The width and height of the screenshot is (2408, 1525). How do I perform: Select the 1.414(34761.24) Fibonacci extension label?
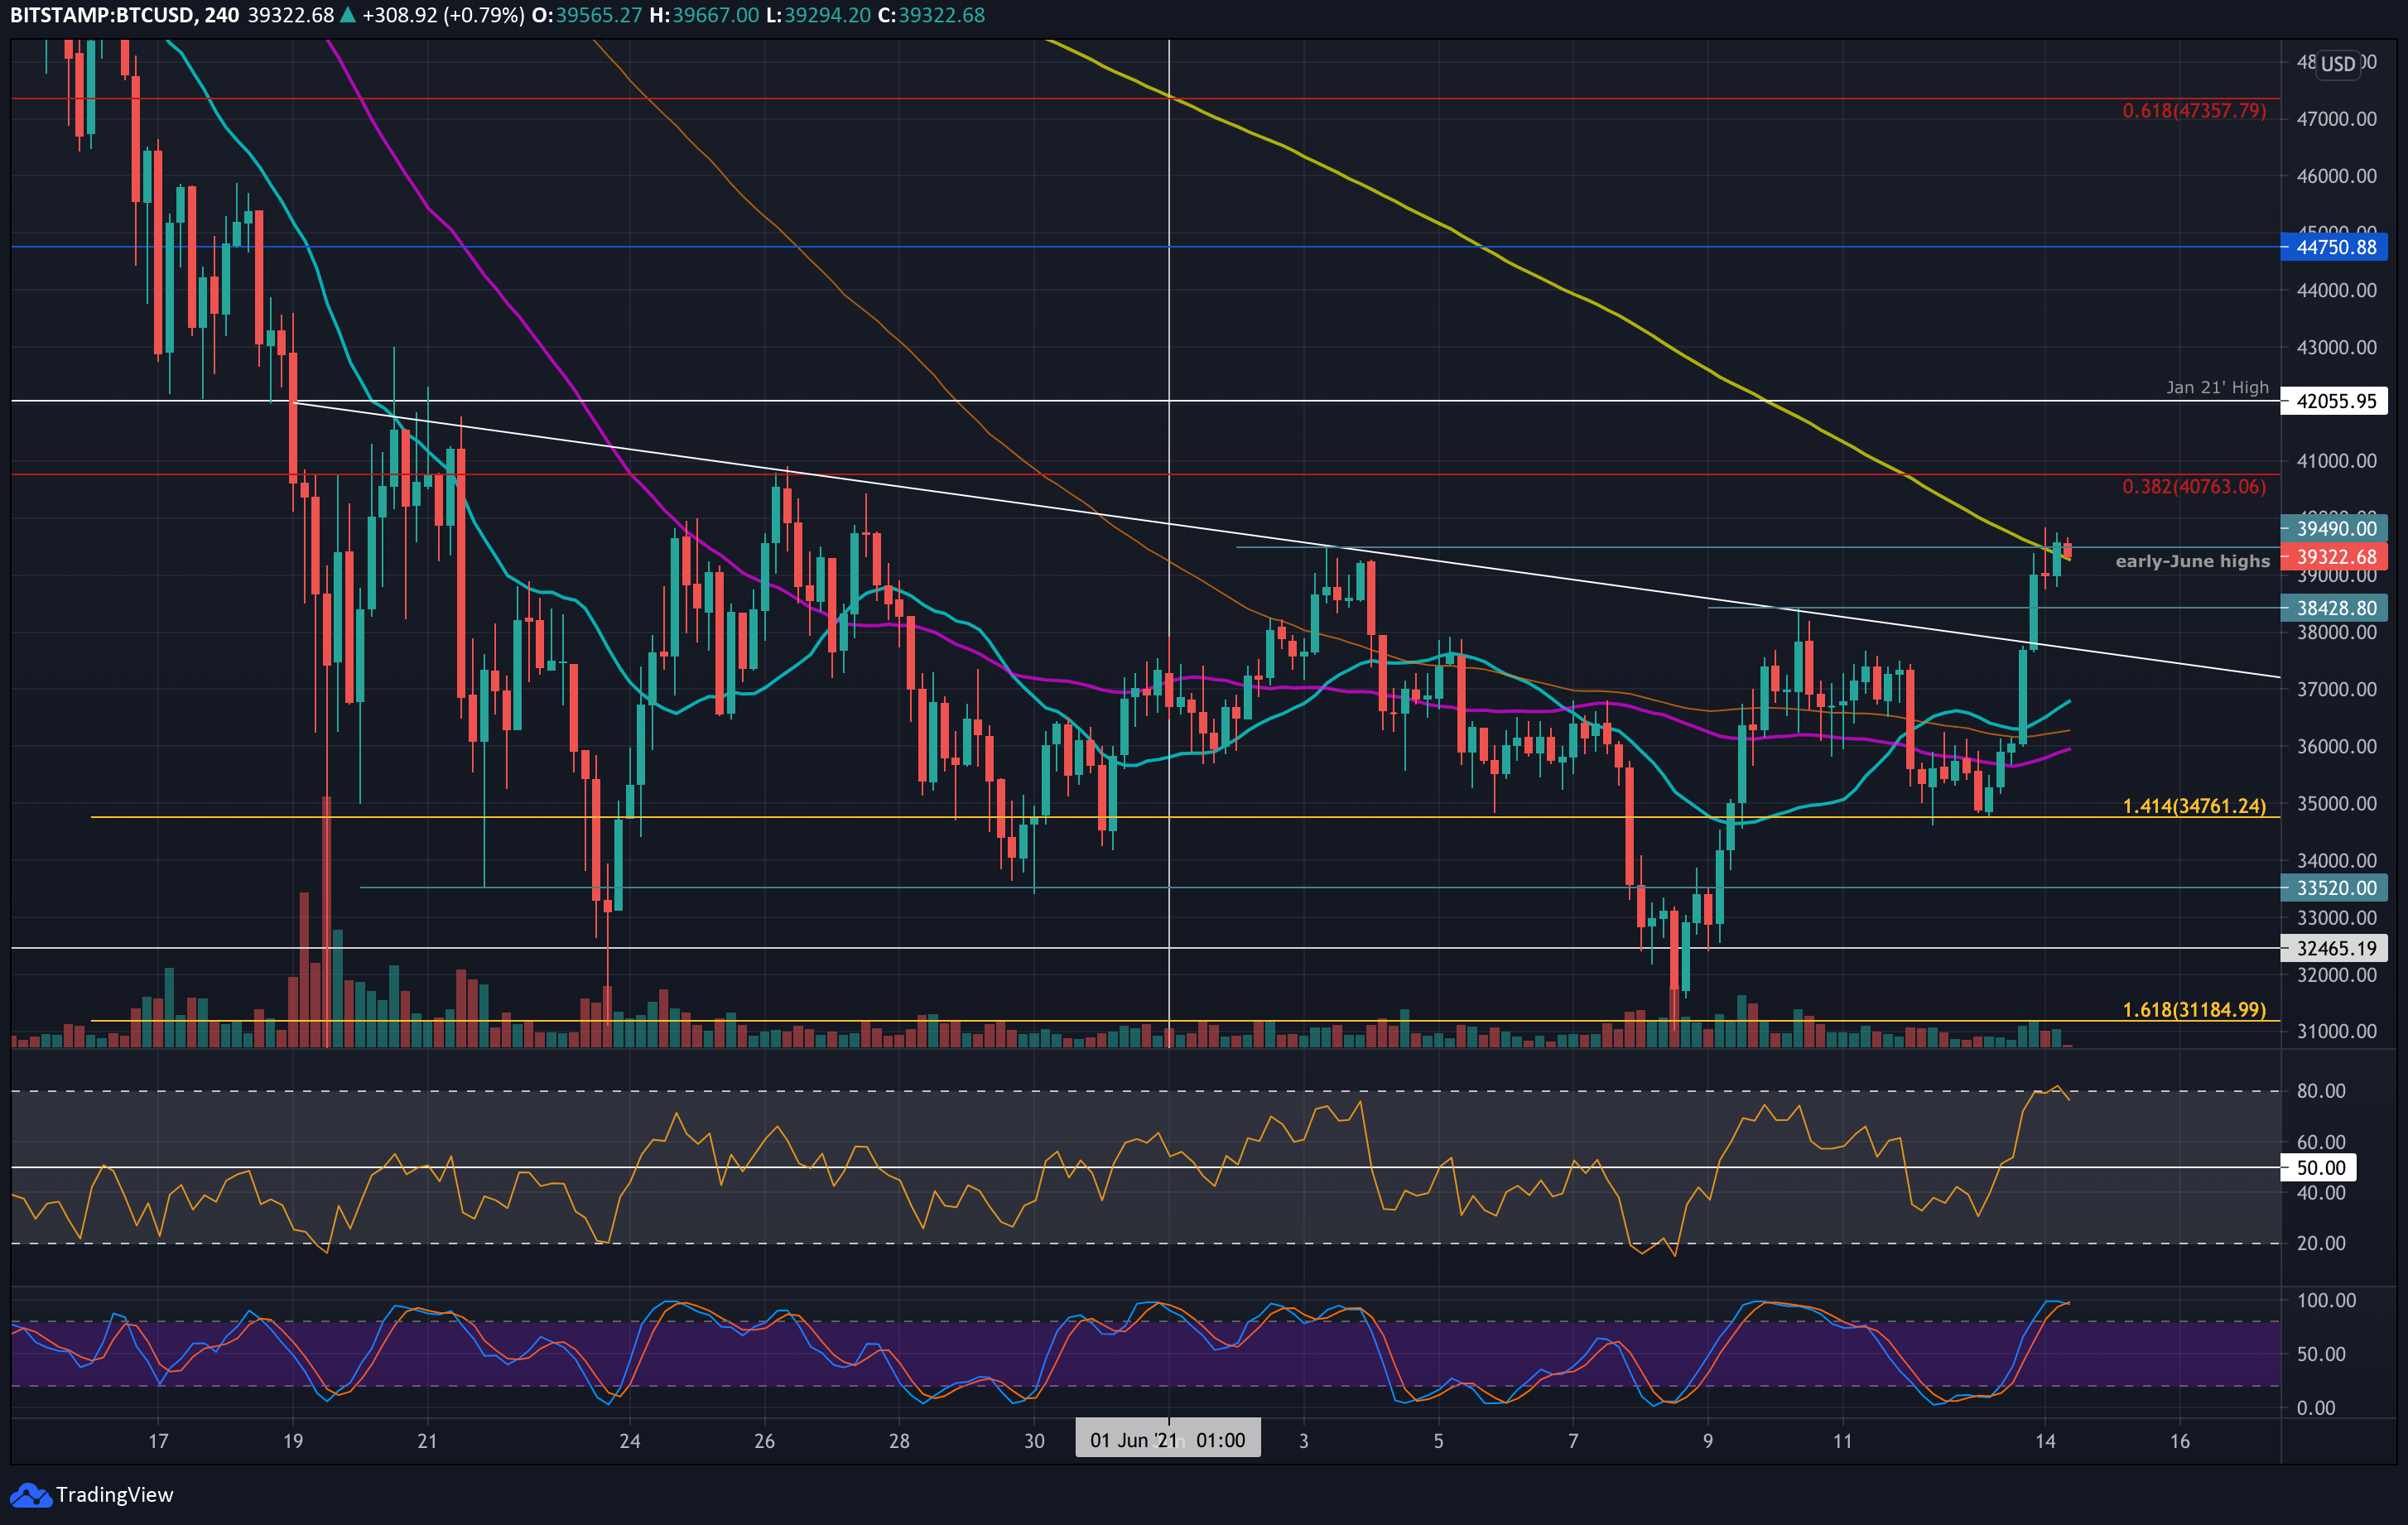coord(2194,806)
